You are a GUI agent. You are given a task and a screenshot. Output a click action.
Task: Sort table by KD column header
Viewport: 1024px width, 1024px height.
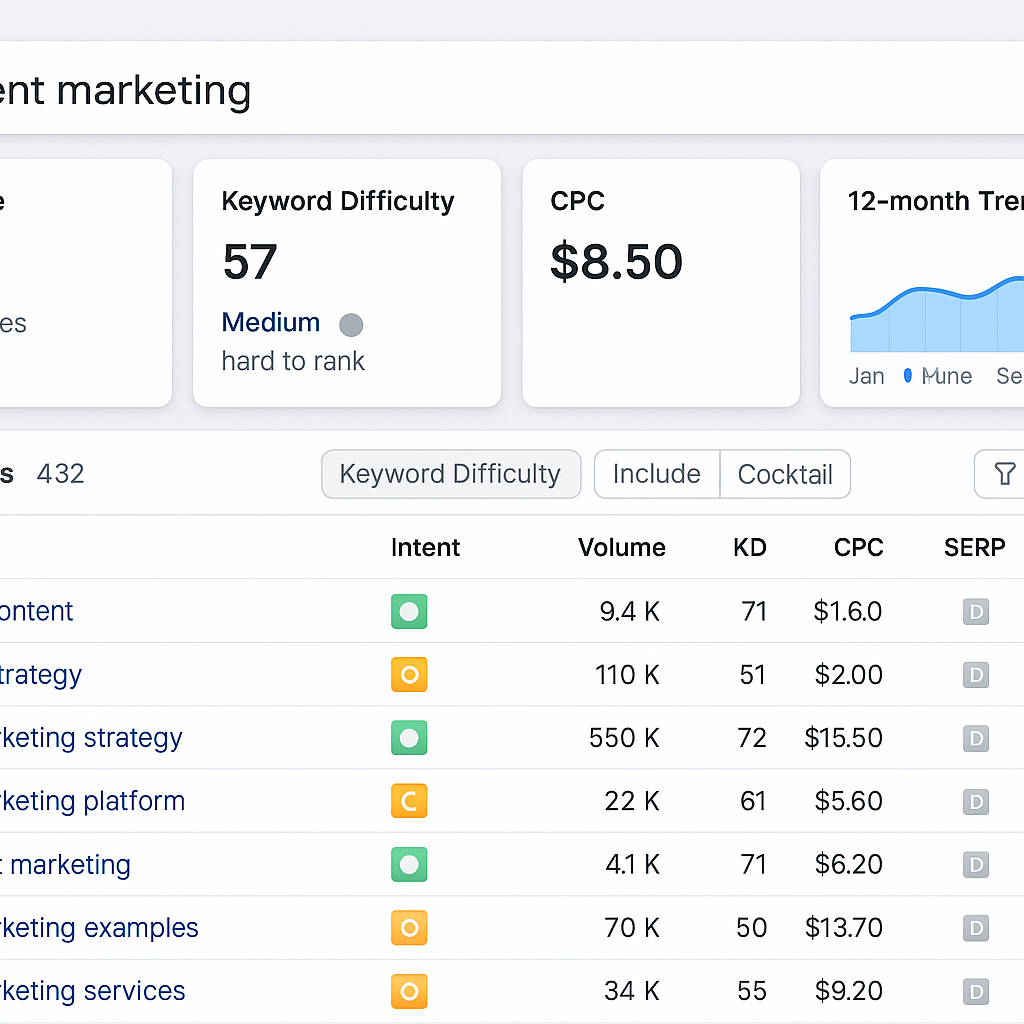tap(749, 548)
